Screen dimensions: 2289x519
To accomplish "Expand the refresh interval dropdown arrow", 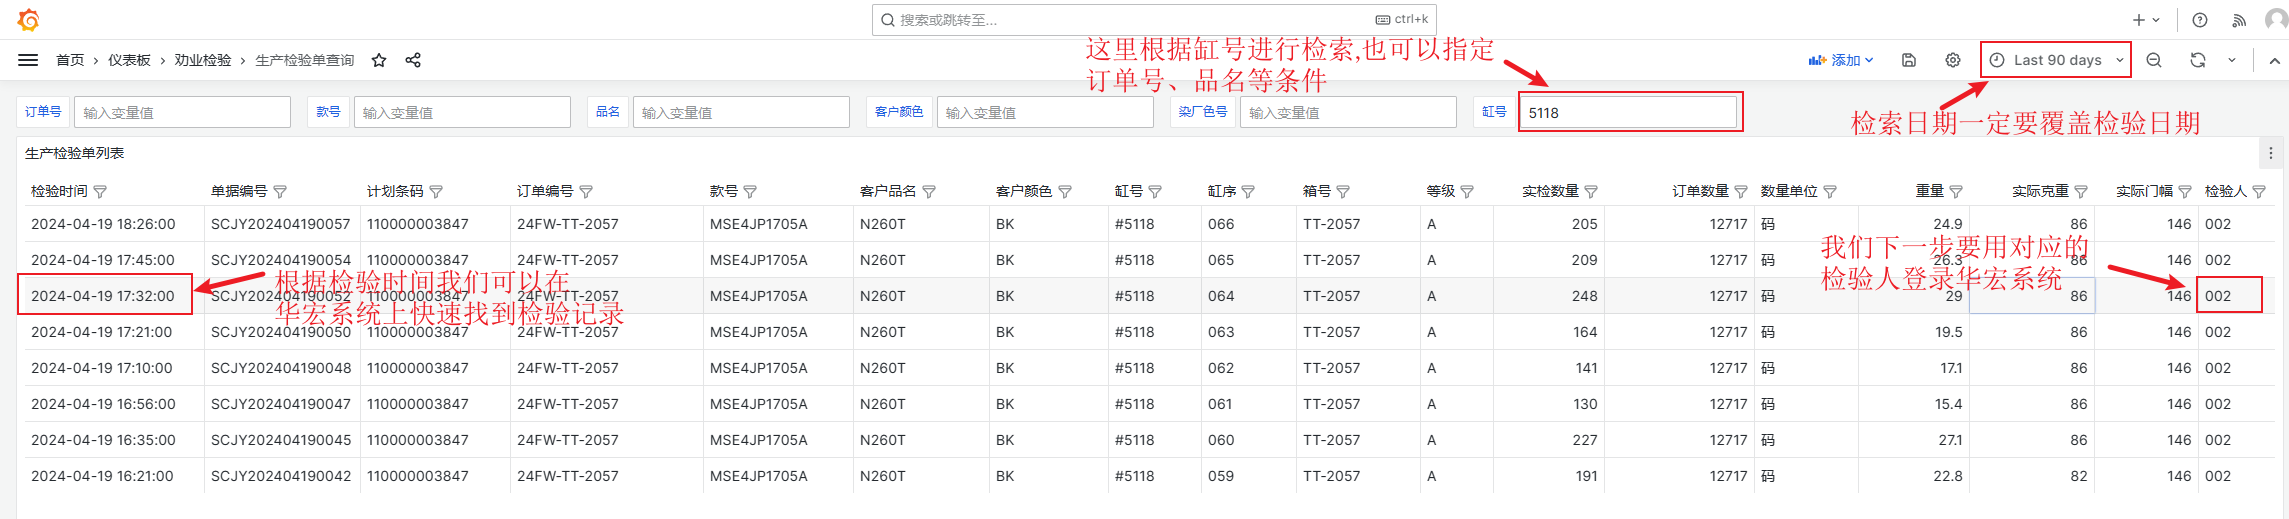I will (x=2232, y=60).
